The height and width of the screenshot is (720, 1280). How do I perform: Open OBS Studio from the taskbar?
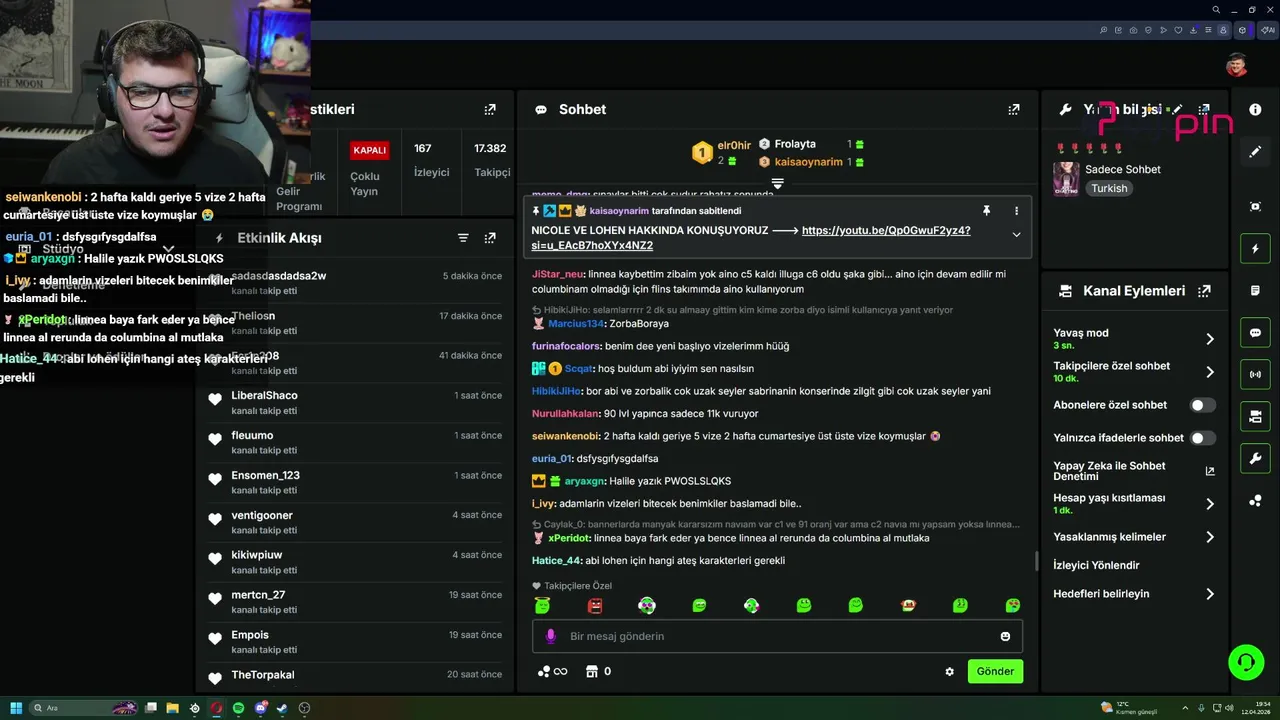tap(304, 708)
